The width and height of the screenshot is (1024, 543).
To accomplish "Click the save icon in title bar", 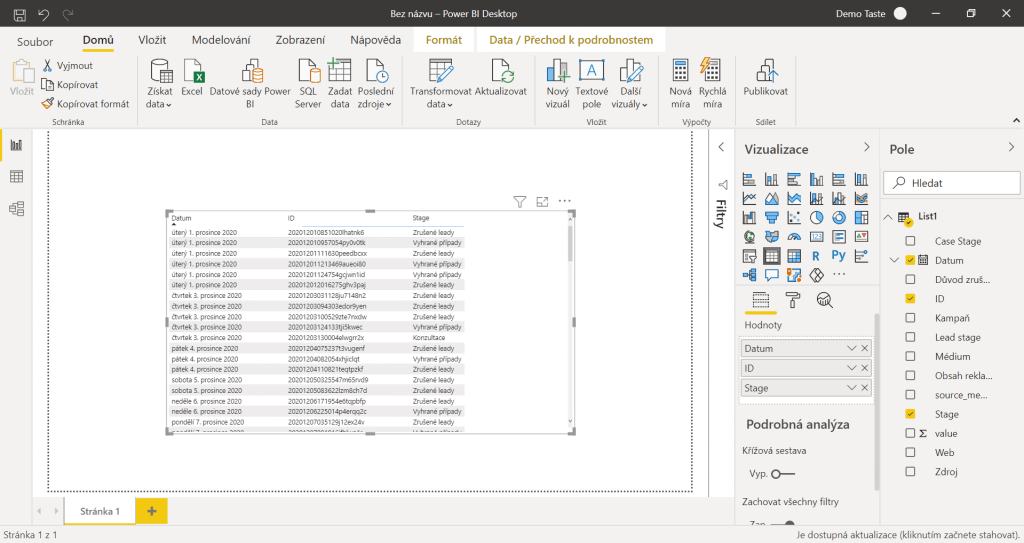I will pos(19,15).
